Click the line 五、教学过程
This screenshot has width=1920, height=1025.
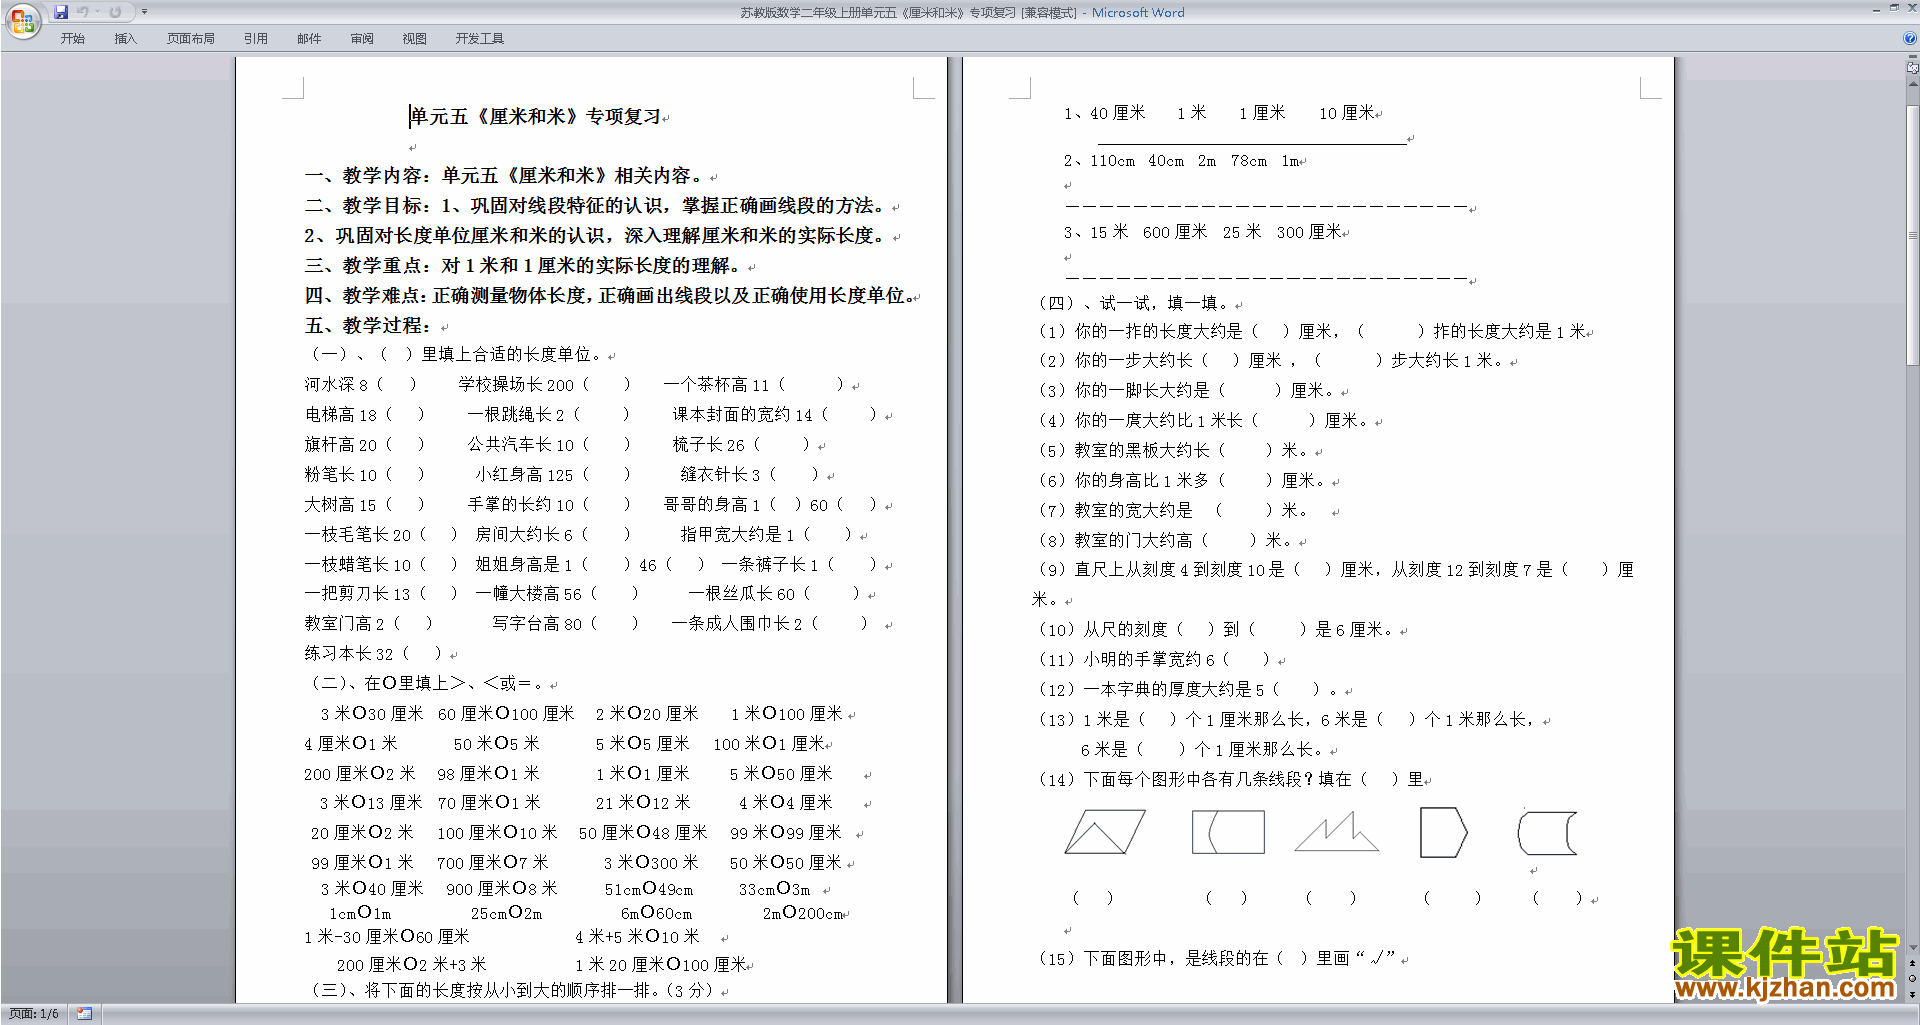pos(369,326)
